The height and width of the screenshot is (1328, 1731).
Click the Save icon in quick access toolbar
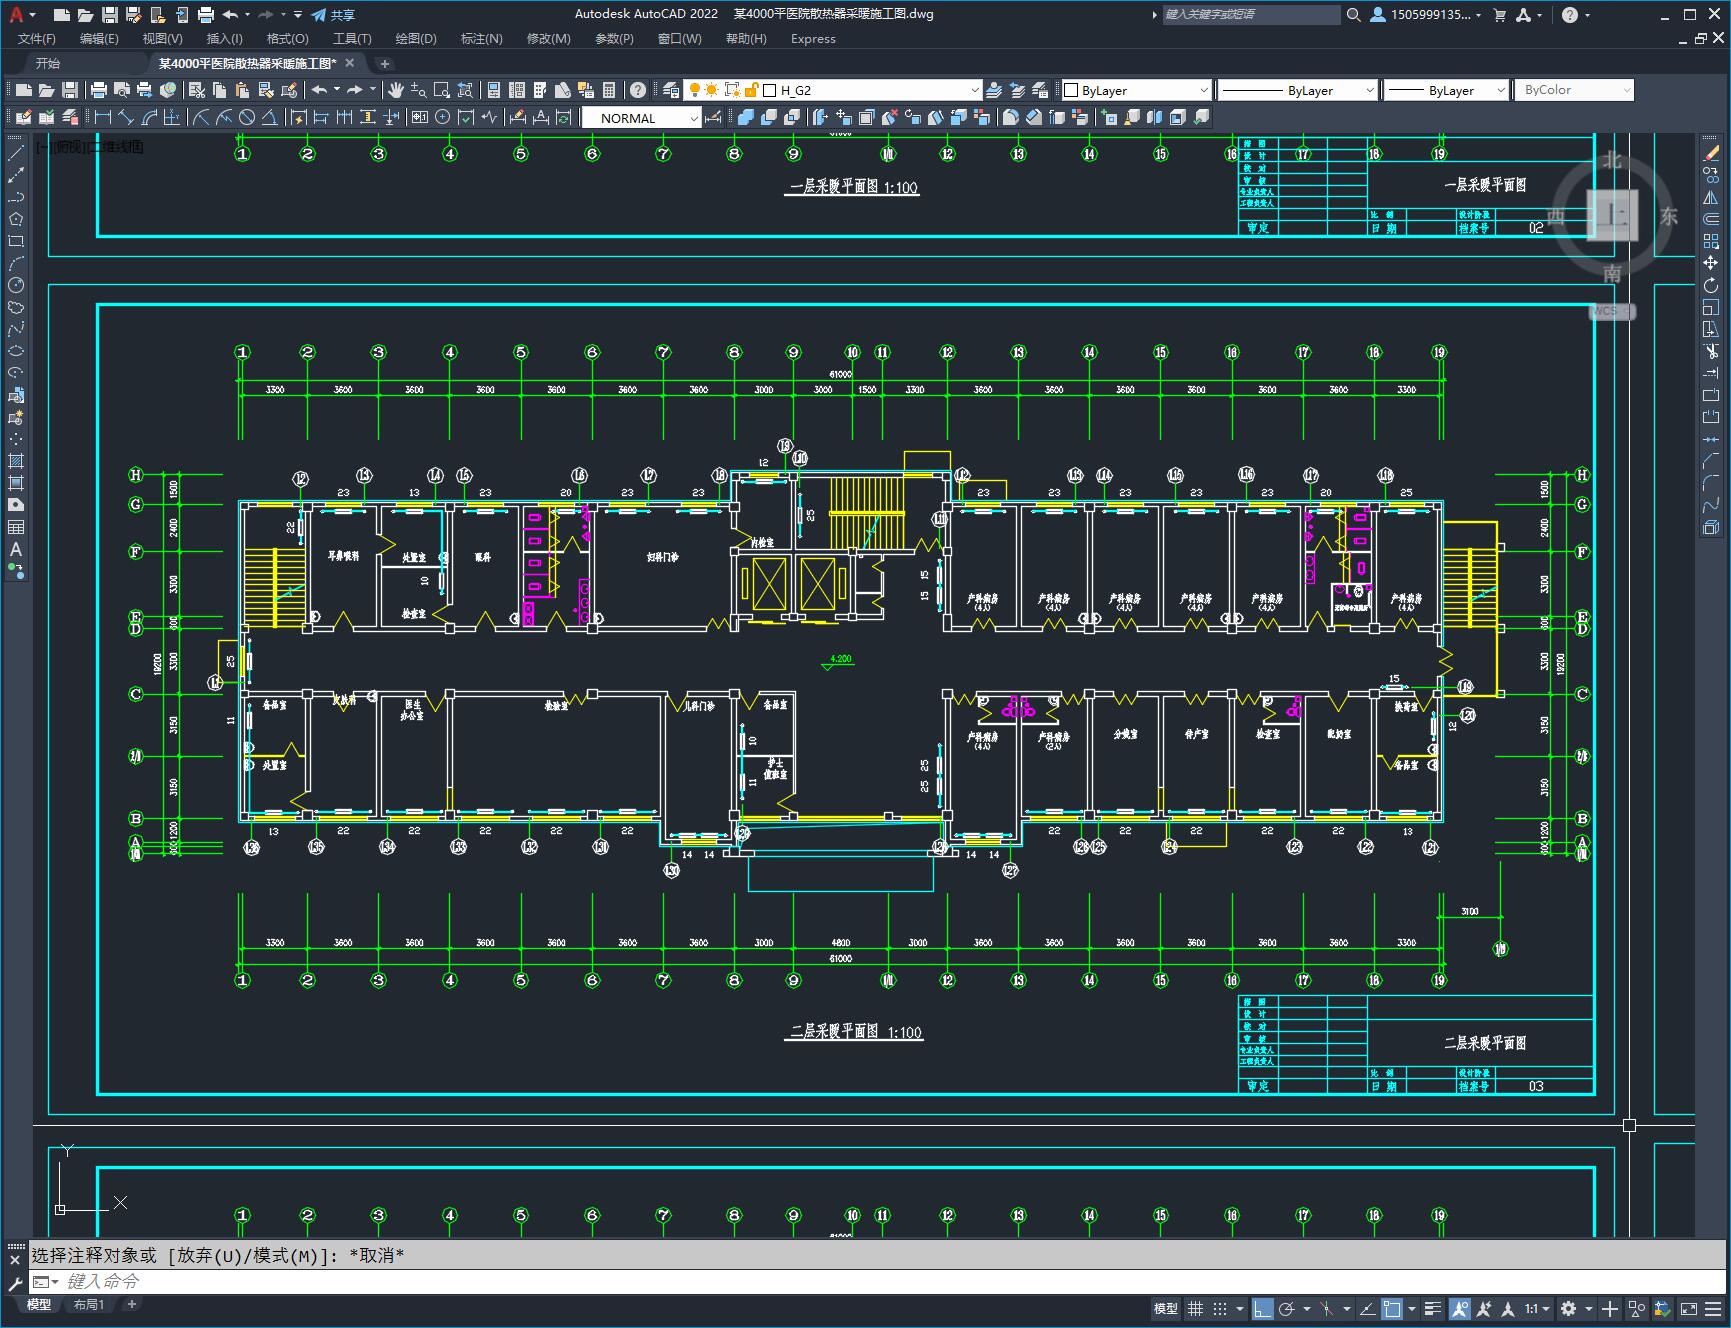(x=110, y=15)
